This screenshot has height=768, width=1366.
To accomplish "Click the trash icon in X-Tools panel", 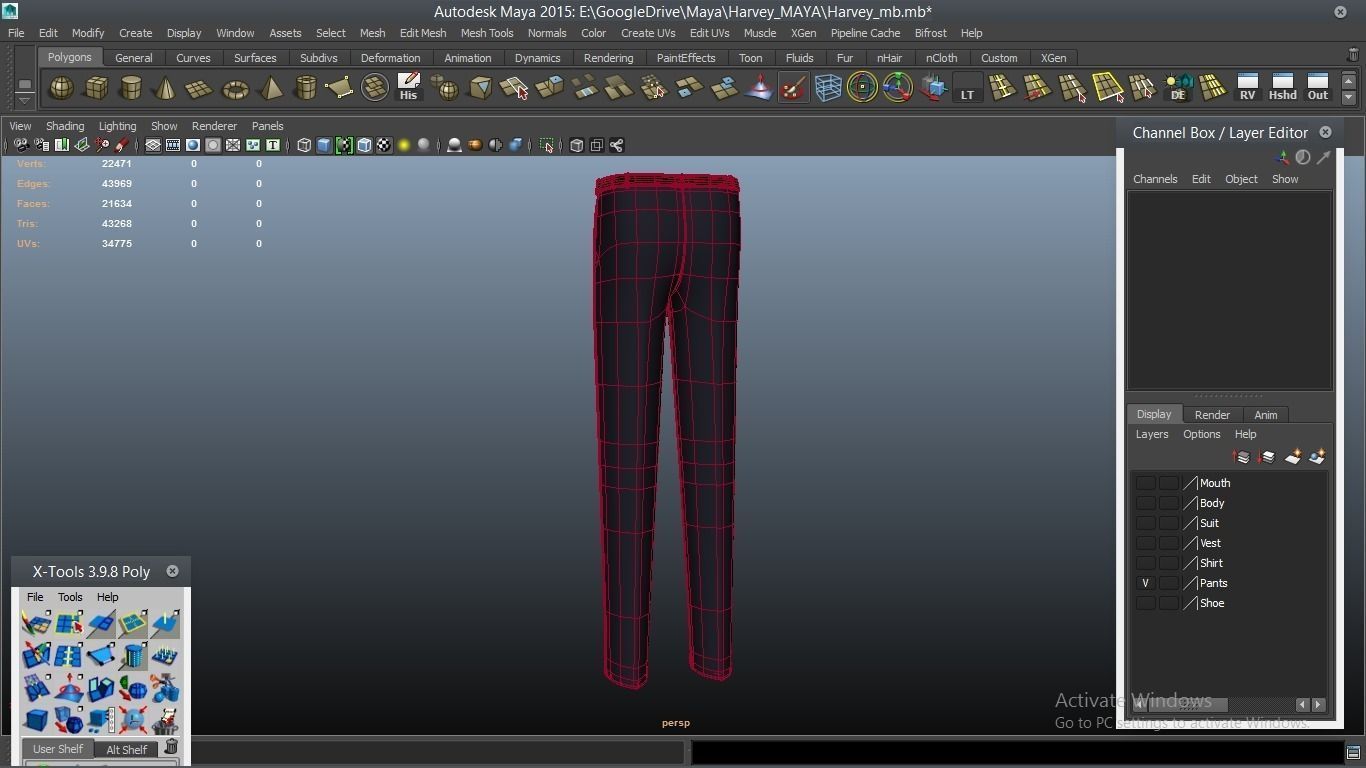I will point(171,746).
